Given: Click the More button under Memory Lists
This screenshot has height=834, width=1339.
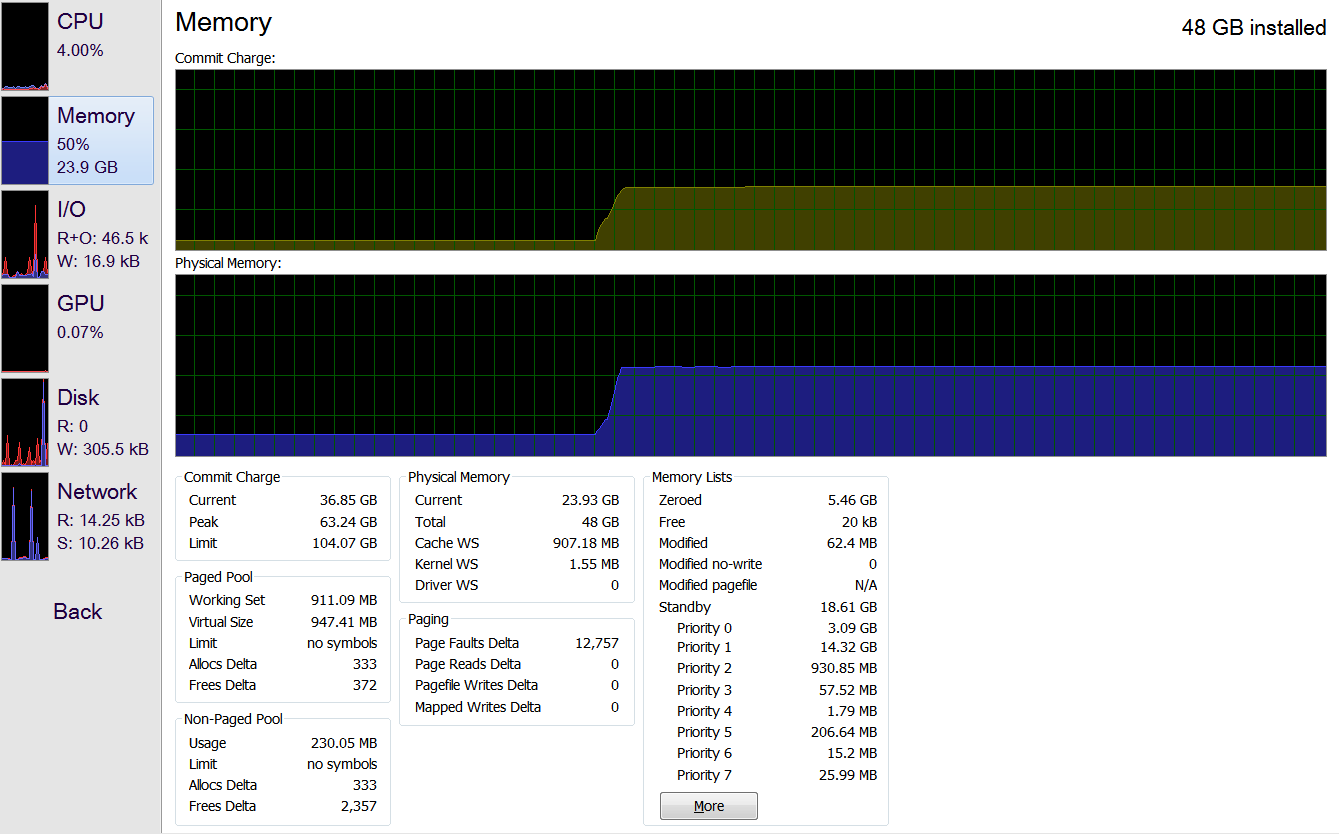Looking at the screenshot, I should 708,806.
